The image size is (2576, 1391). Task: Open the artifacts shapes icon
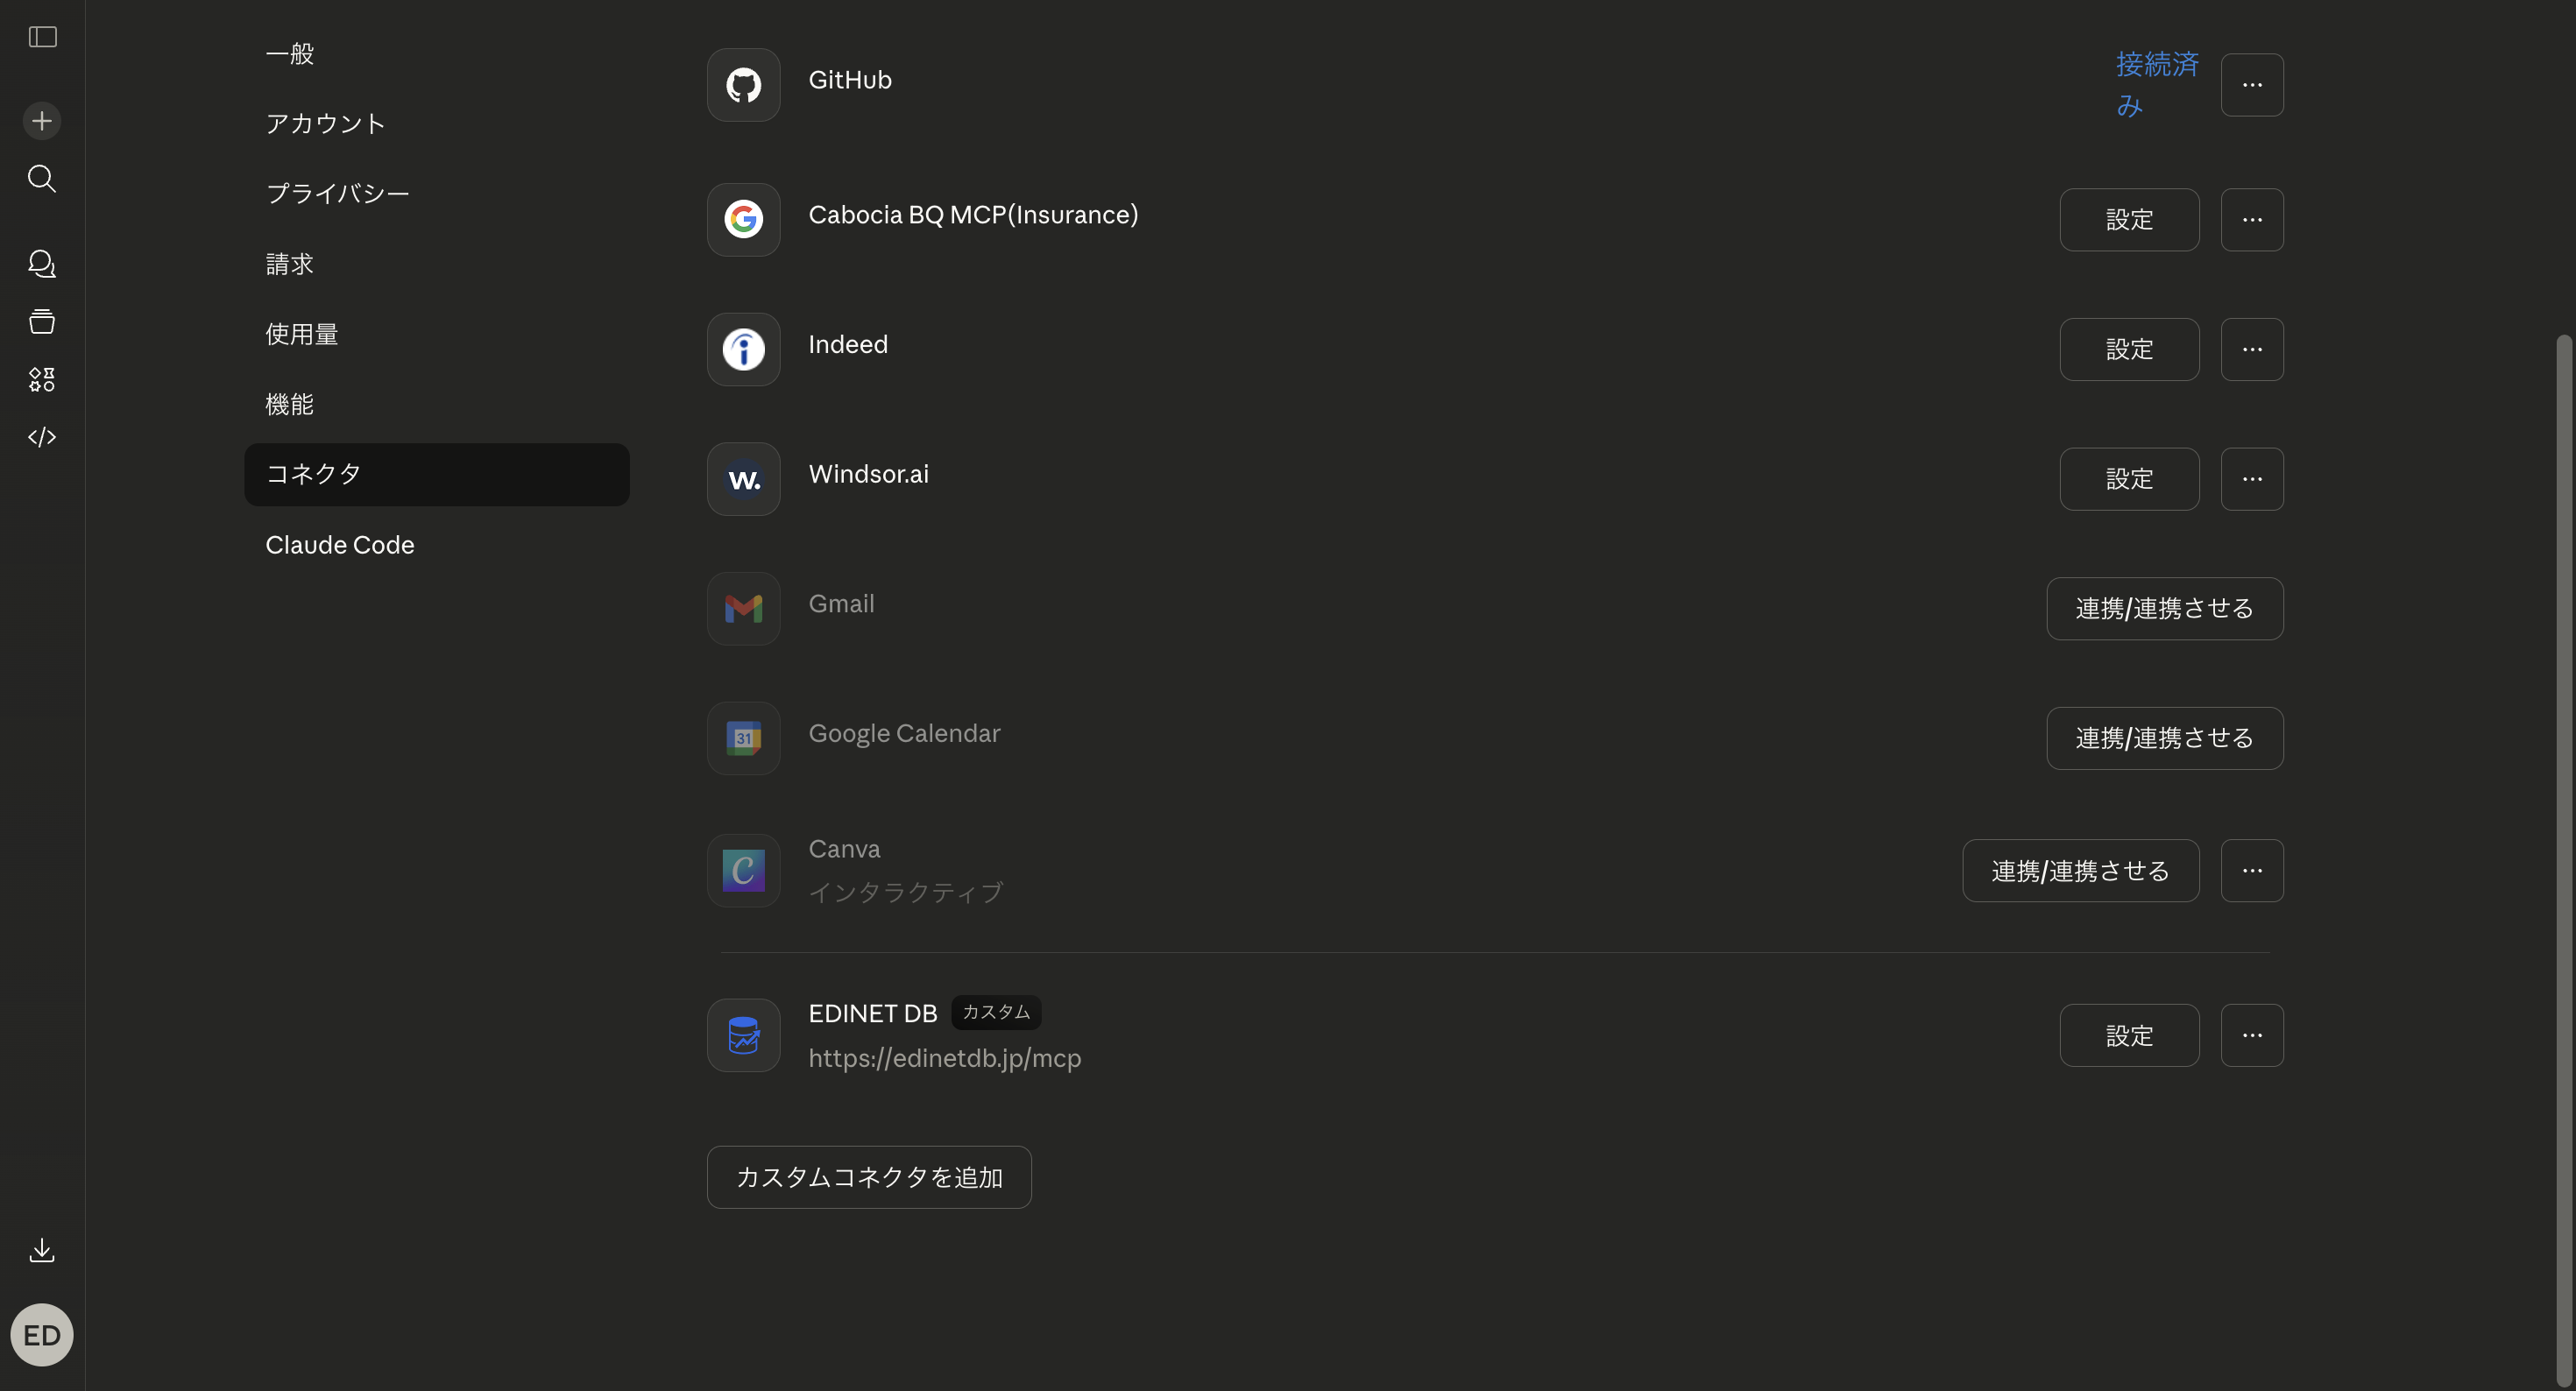42,379
